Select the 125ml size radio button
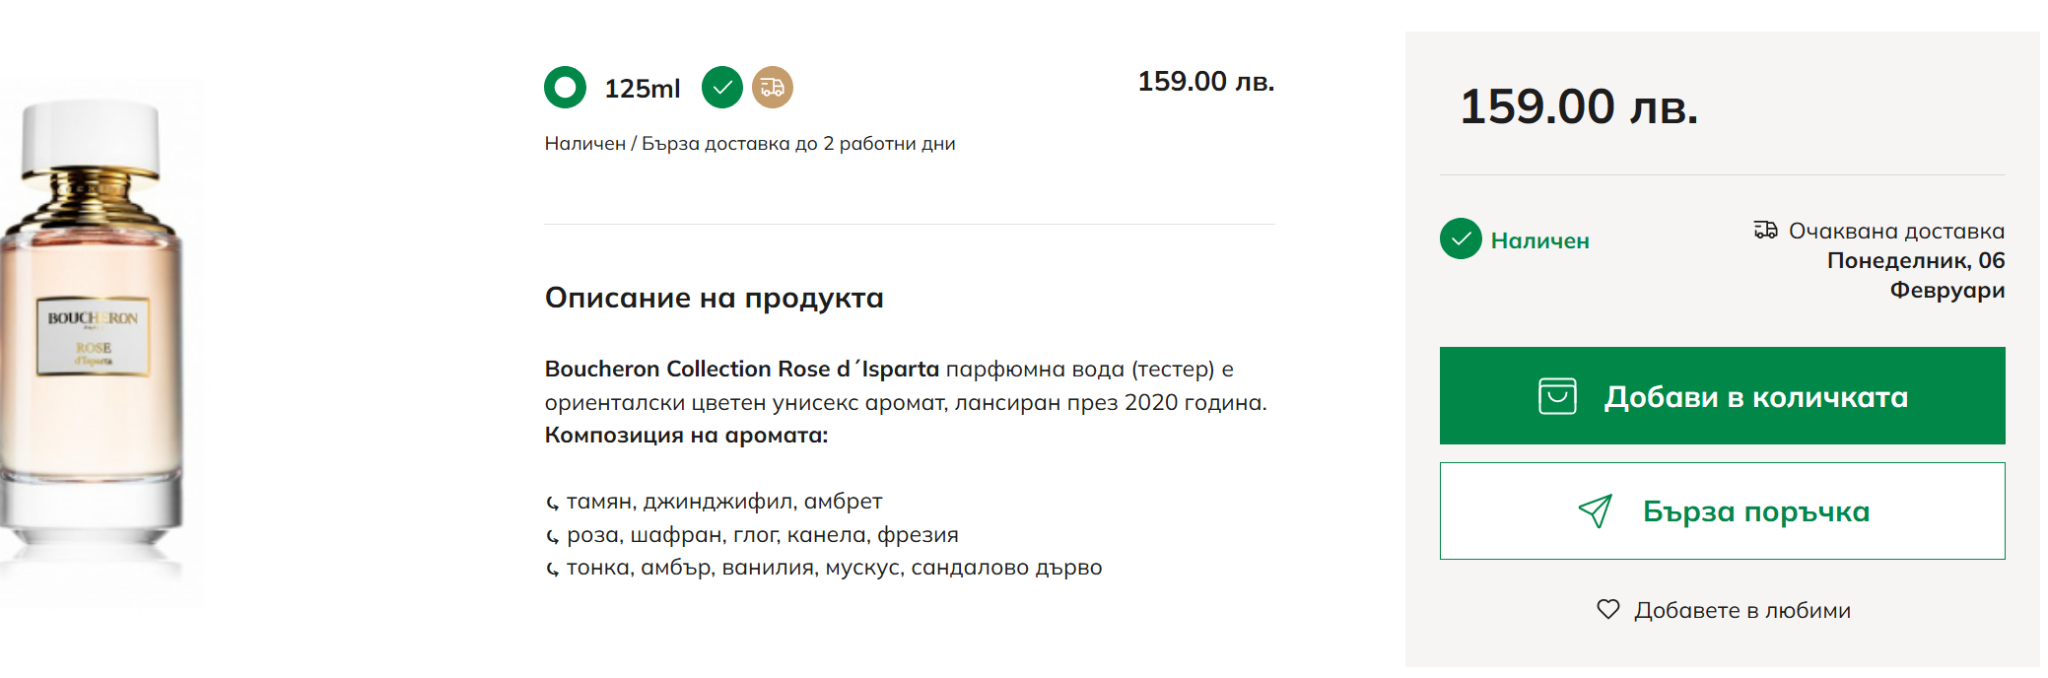The height and width of the screenshot is (678, 2048). coord(565,87)
